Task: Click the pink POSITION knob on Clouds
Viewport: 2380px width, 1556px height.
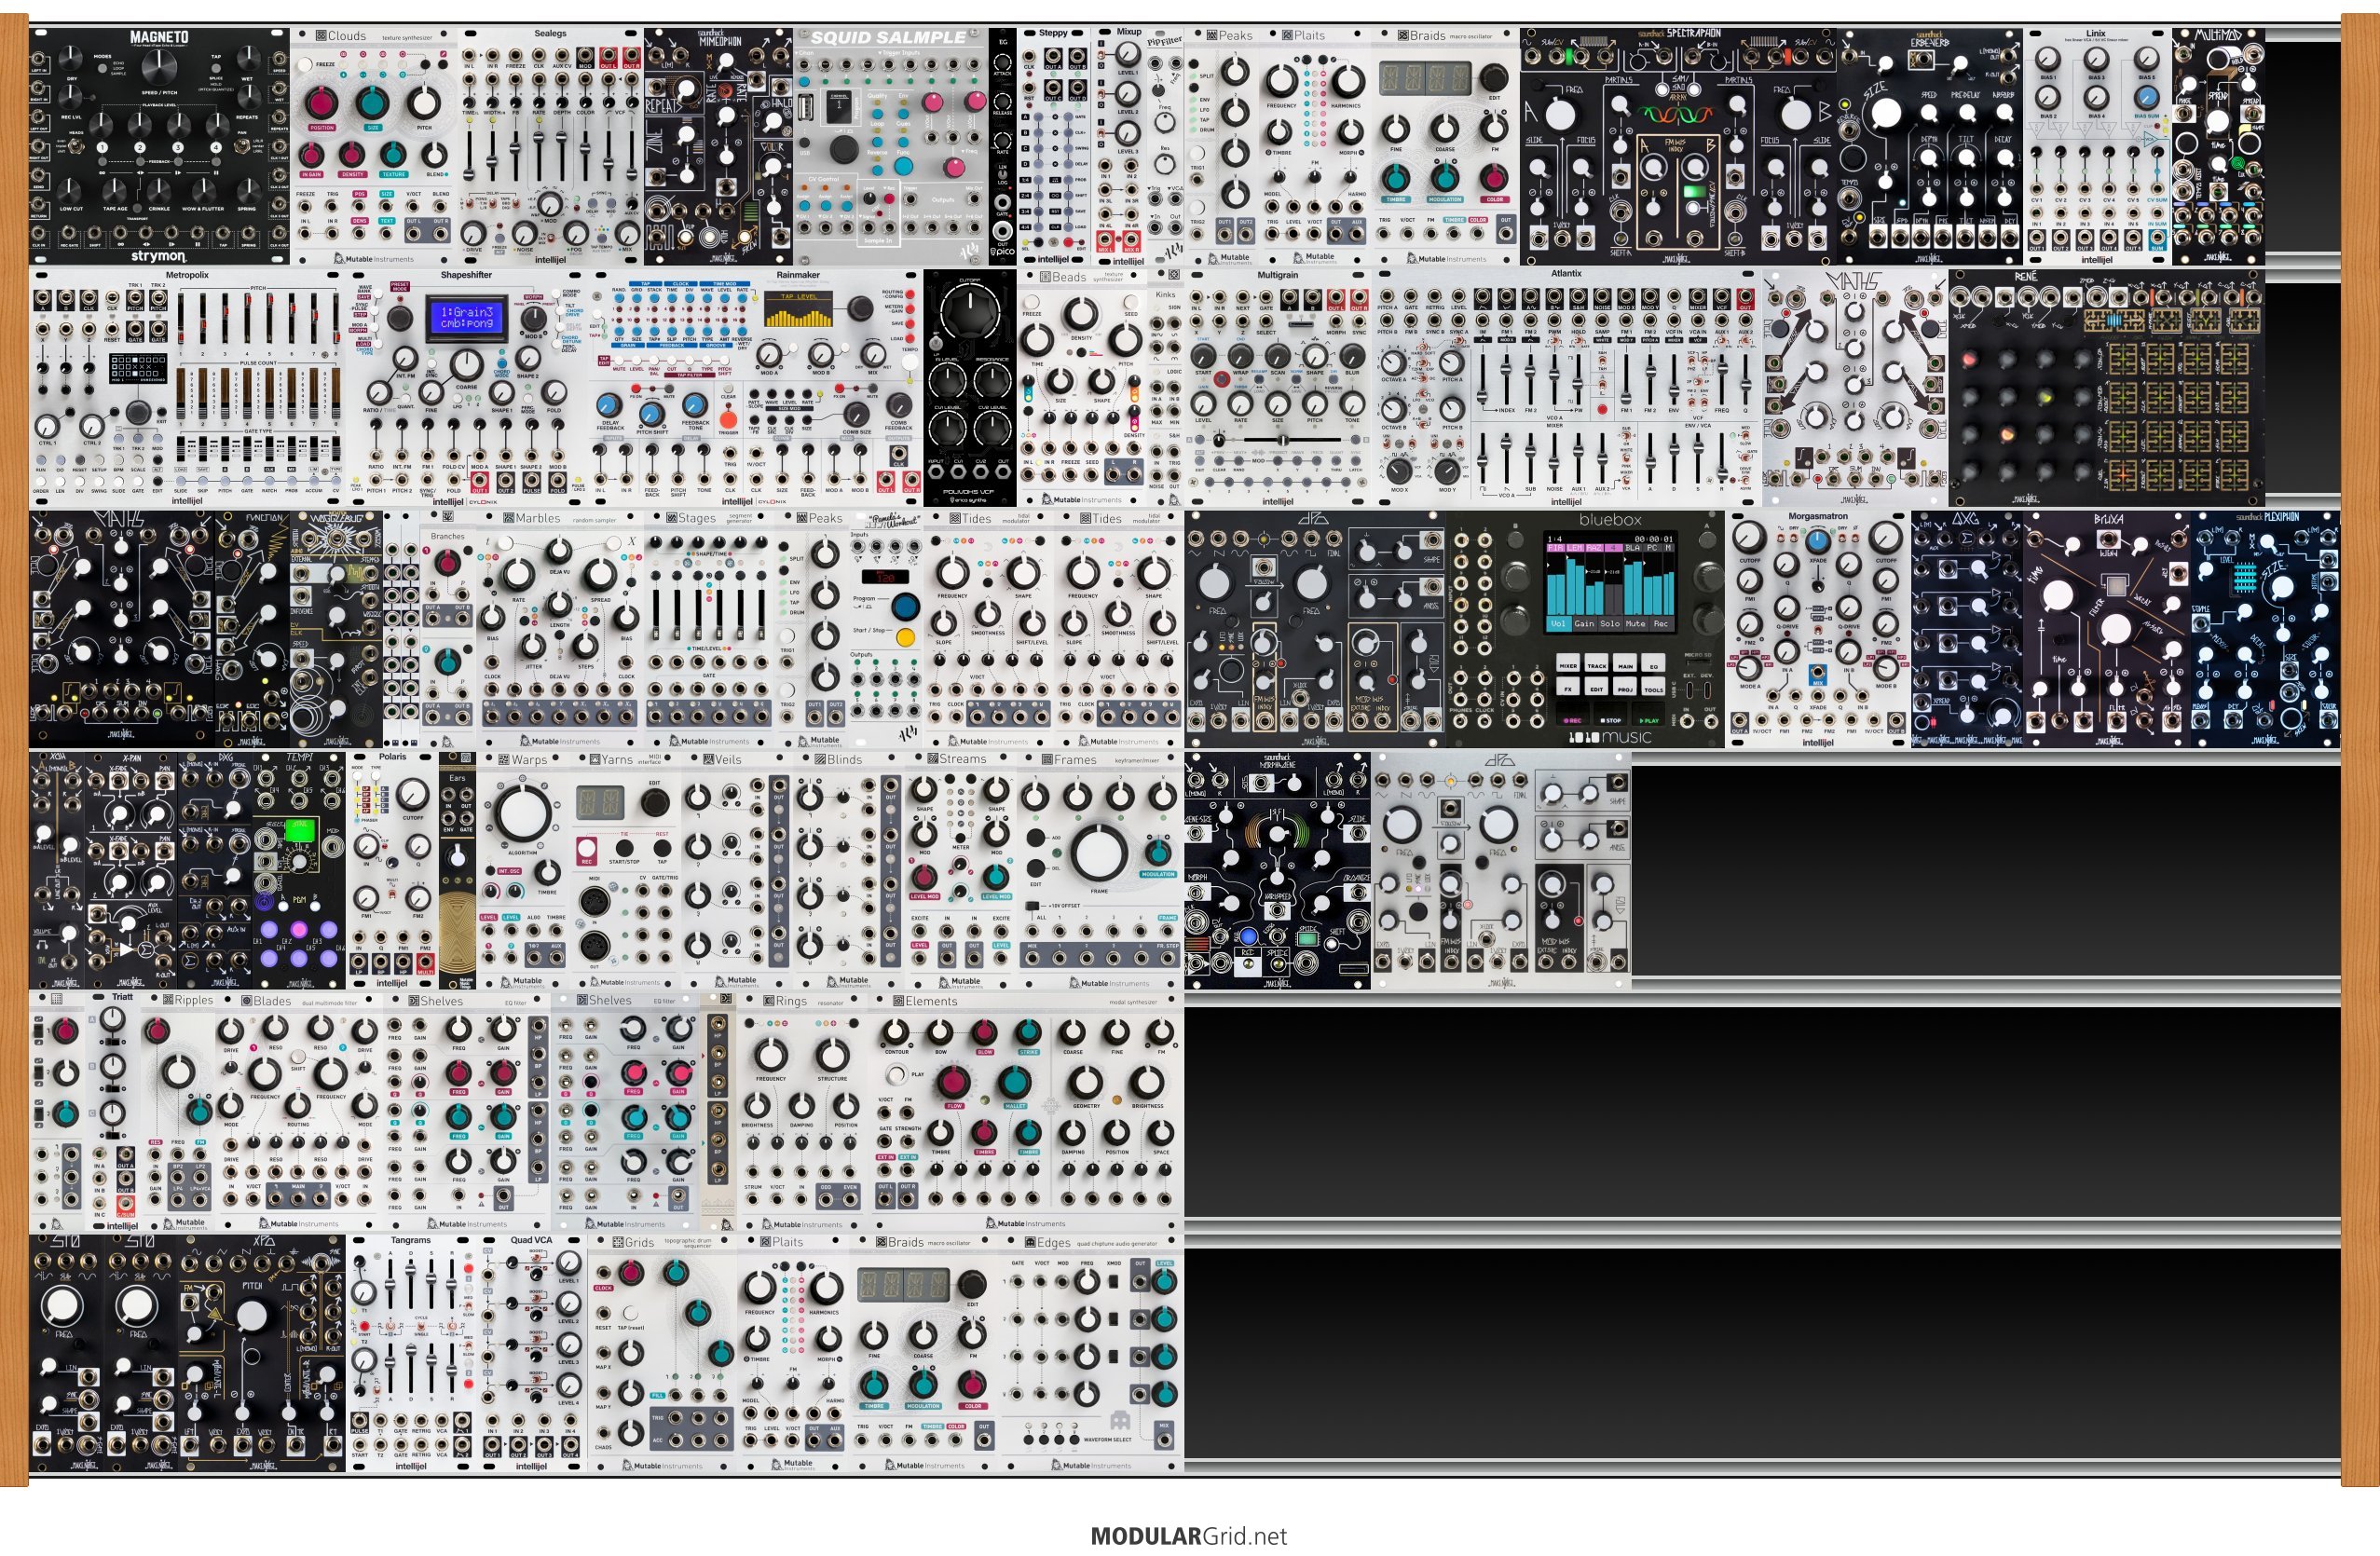Action: tap(322, 103)
